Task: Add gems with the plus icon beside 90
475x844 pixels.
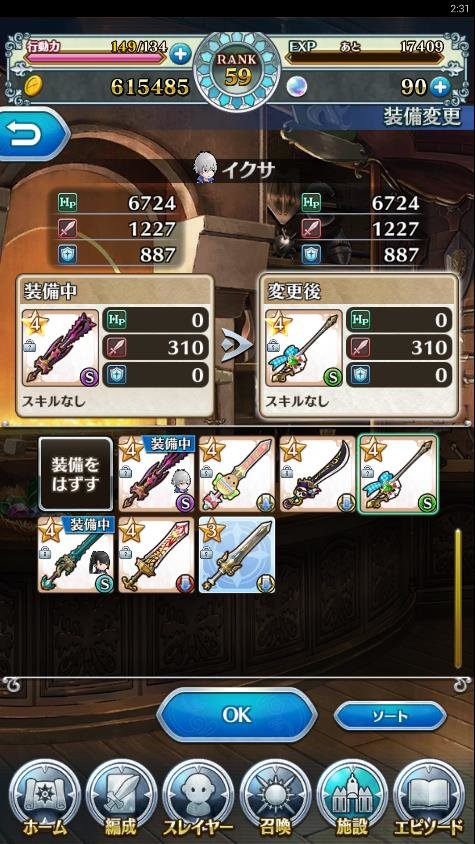Action: coord(440,87)
